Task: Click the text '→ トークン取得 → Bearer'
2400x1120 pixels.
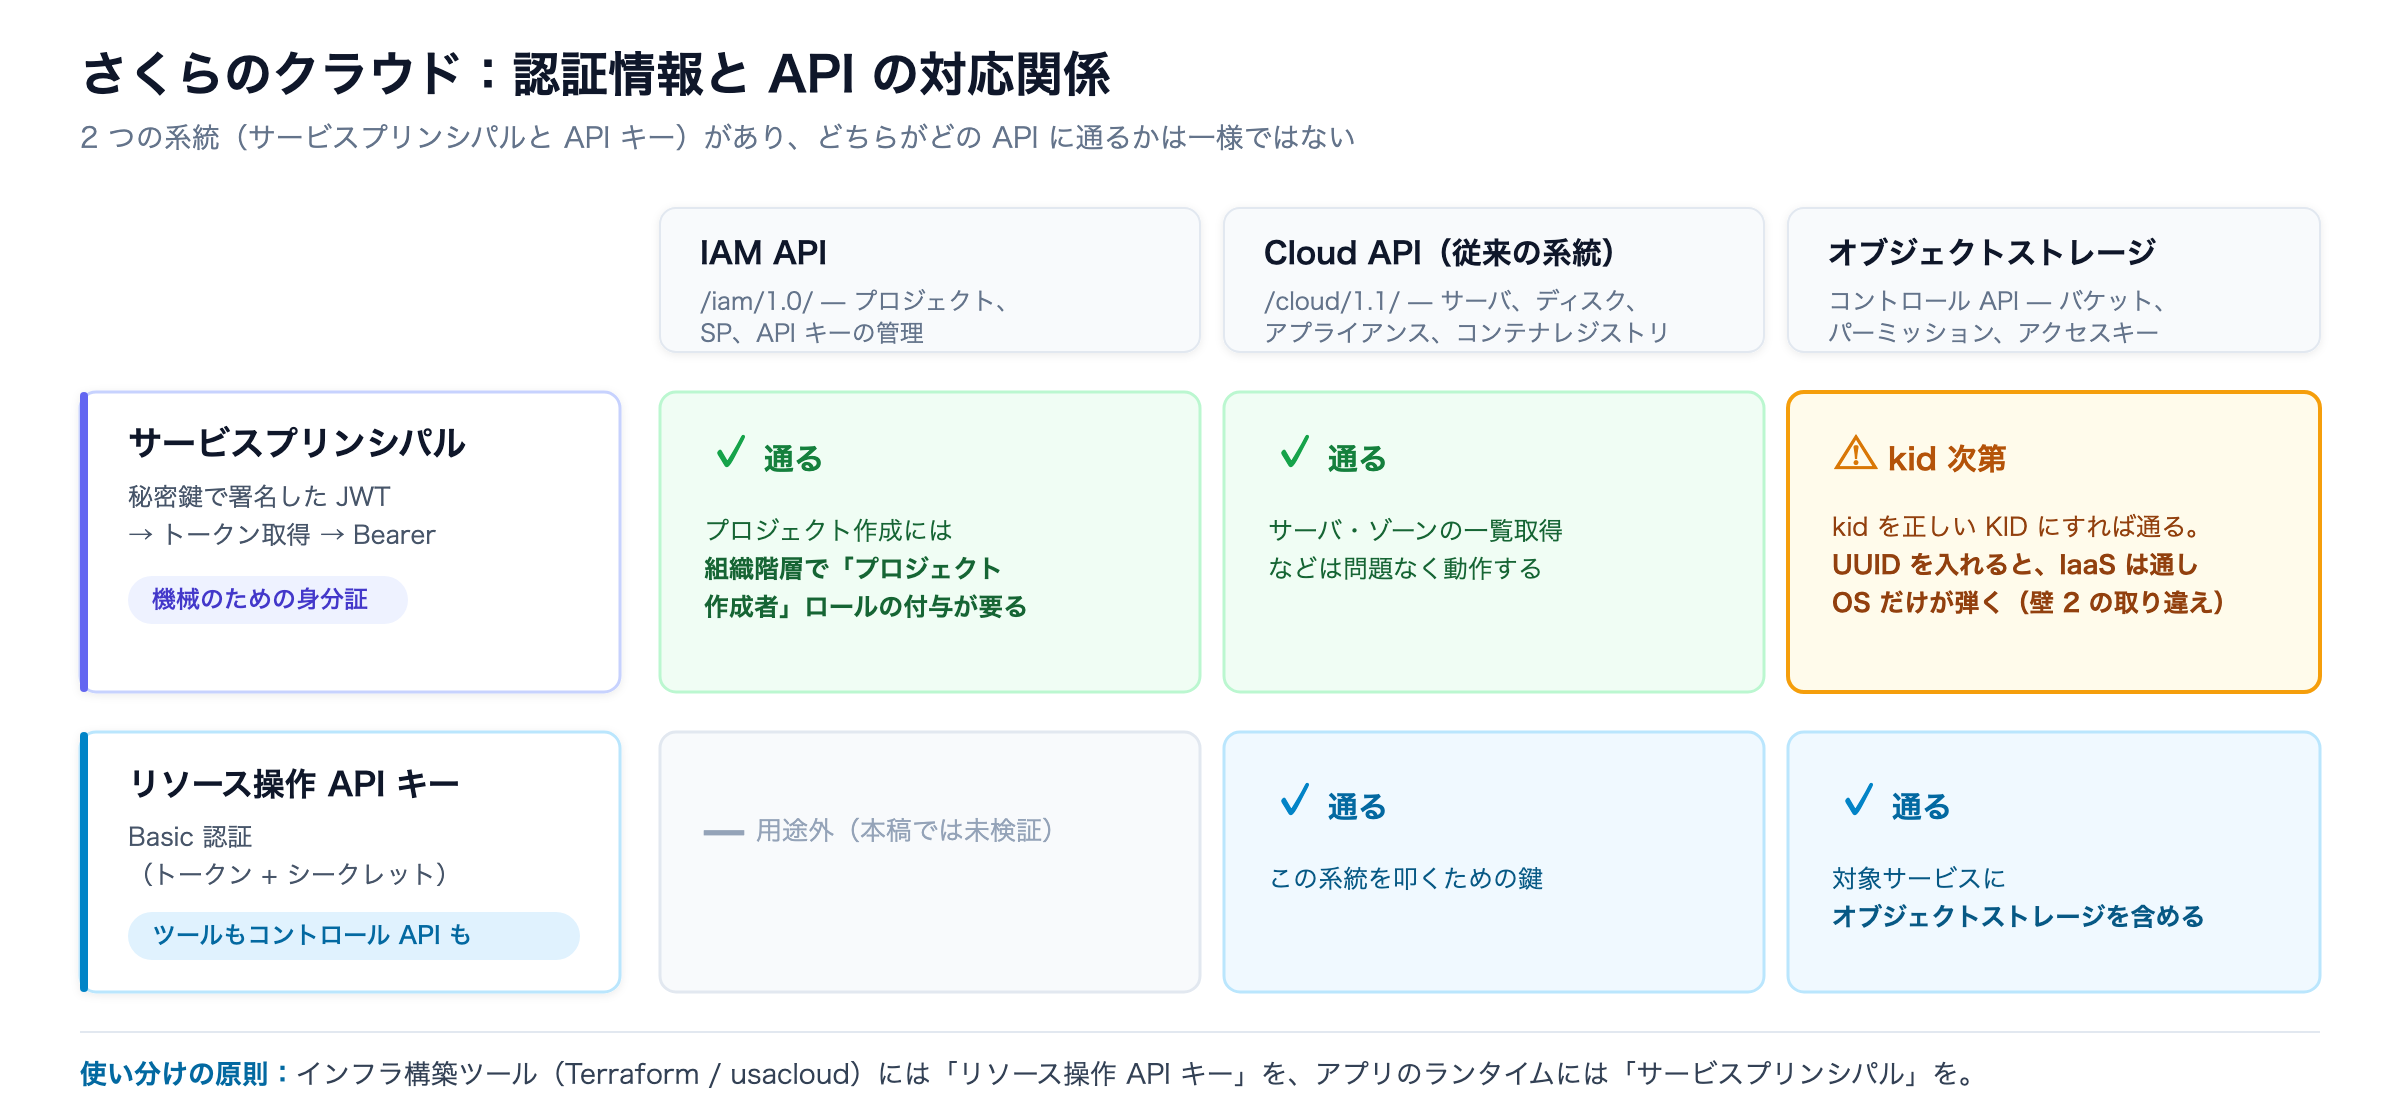Action: tap(281, 535)
